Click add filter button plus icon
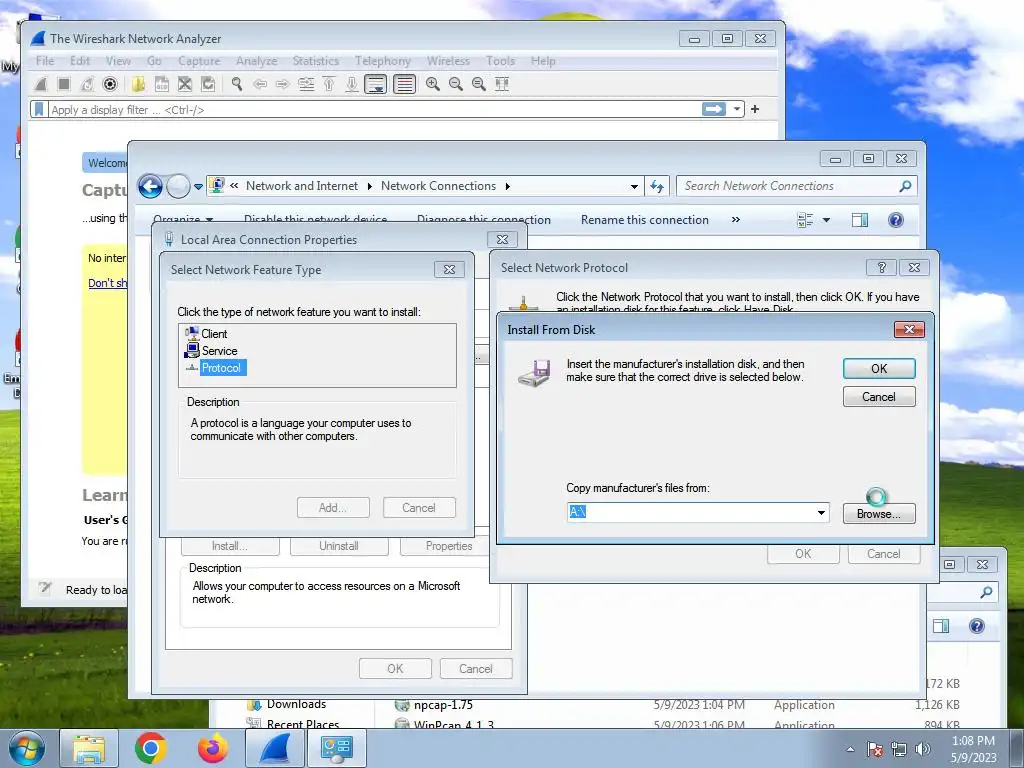This screenshot has height=768, width=1024. pyautogui.click(x=755, y=109)
